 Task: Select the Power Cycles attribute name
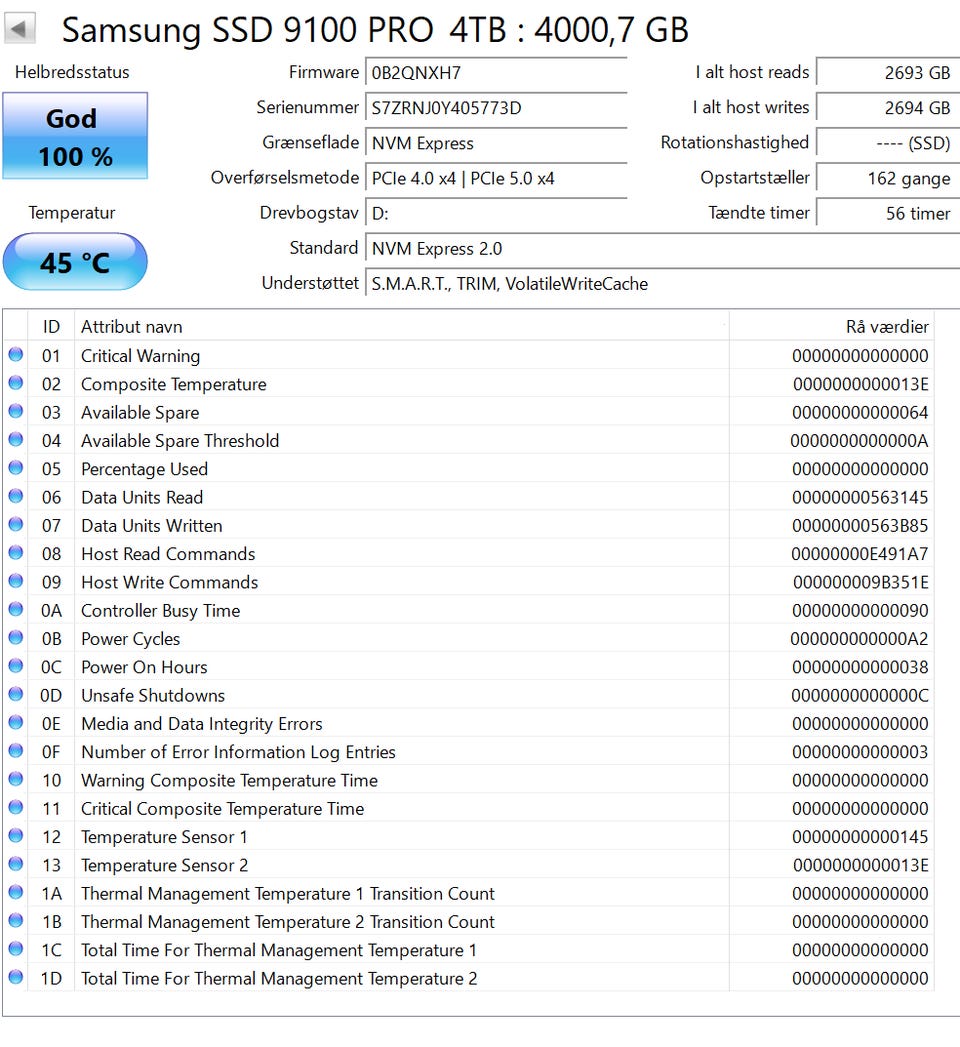point(130,639)
